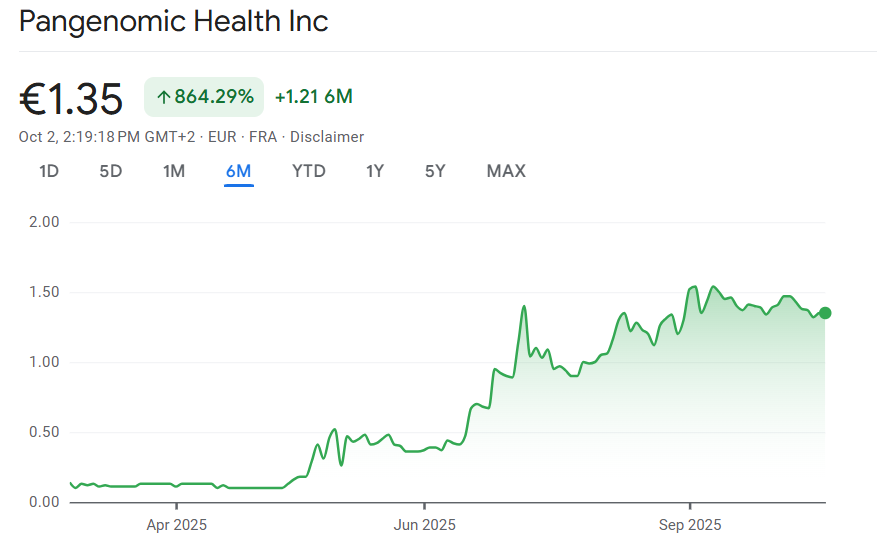The image size is (877, 544).
Task: Click the Sep 2025 axis label
Action: [689, 524]
